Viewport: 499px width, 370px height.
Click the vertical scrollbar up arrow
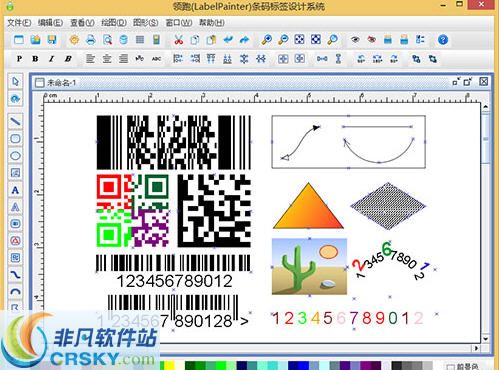[x=486, y=107]
